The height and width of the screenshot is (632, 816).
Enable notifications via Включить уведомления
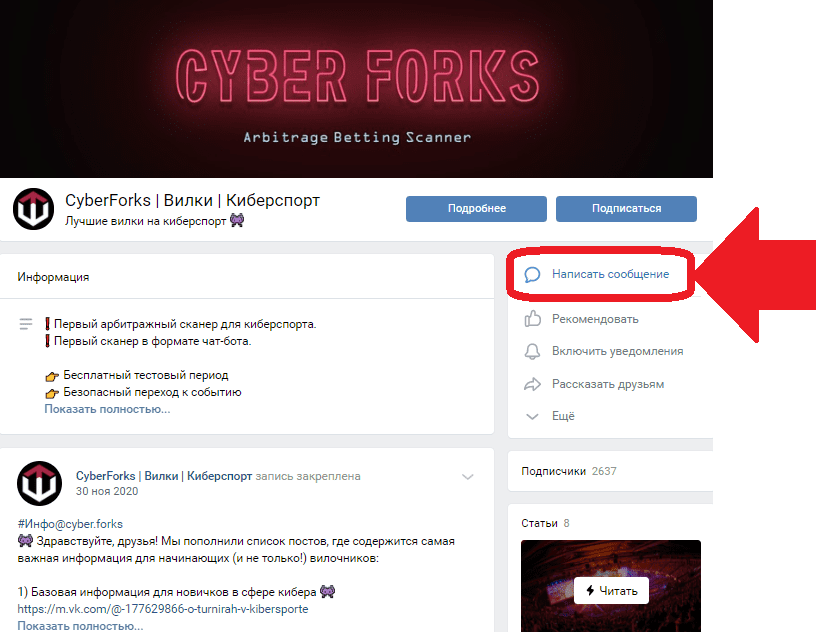coord(617,352)
